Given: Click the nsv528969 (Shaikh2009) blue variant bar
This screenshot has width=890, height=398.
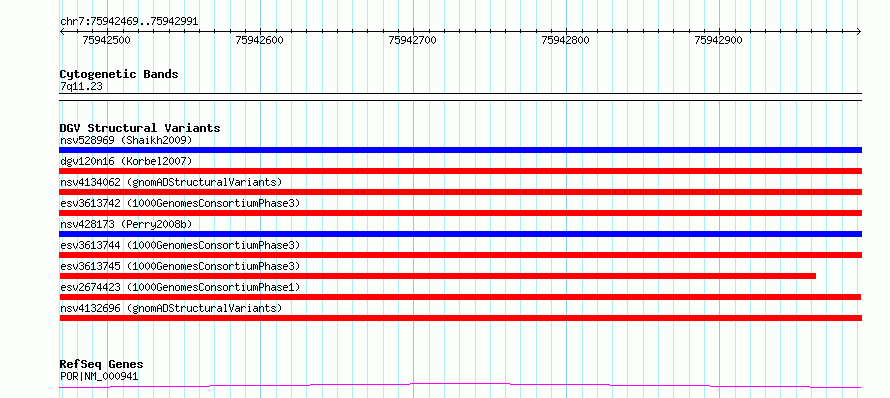Looking at the screenshot, I should coord(460,150).
